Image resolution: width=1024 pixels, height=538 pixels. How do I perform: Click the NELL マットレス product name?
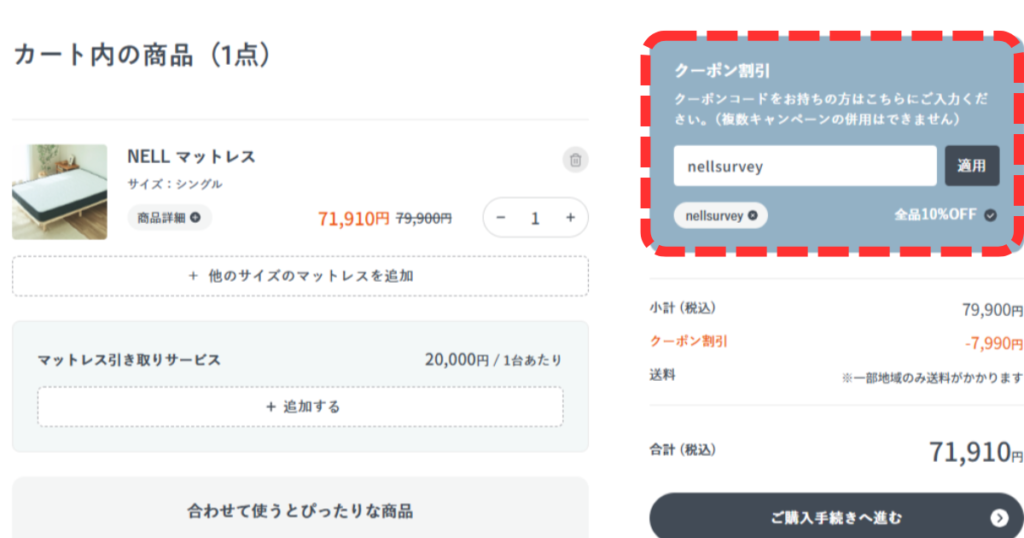(191, 156)
